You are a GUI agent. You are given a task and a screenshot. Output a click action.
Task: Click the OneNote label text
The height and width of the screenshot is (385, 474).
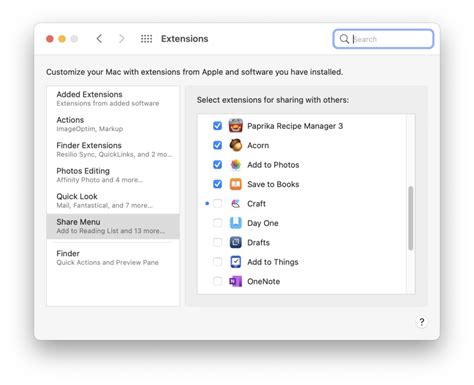tap(263, 281)
